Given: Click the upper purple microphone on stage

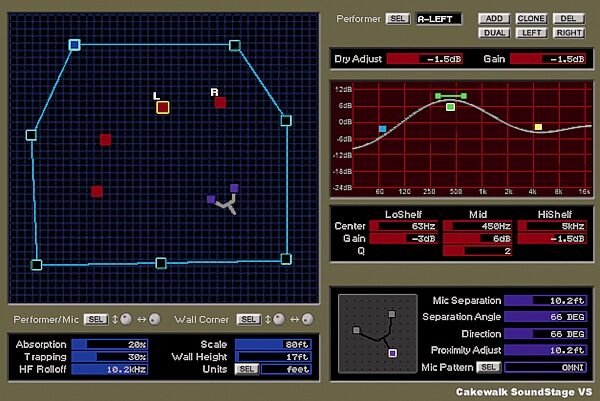Looking at the screenshot, I should tap(234, 188).
